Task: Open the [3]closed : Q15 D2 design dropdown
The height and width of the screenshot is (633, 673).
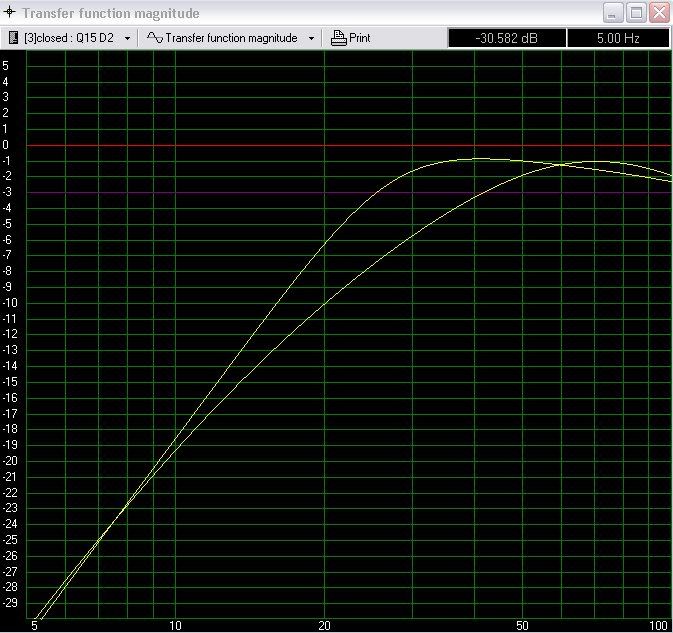Action: (70, 38)
